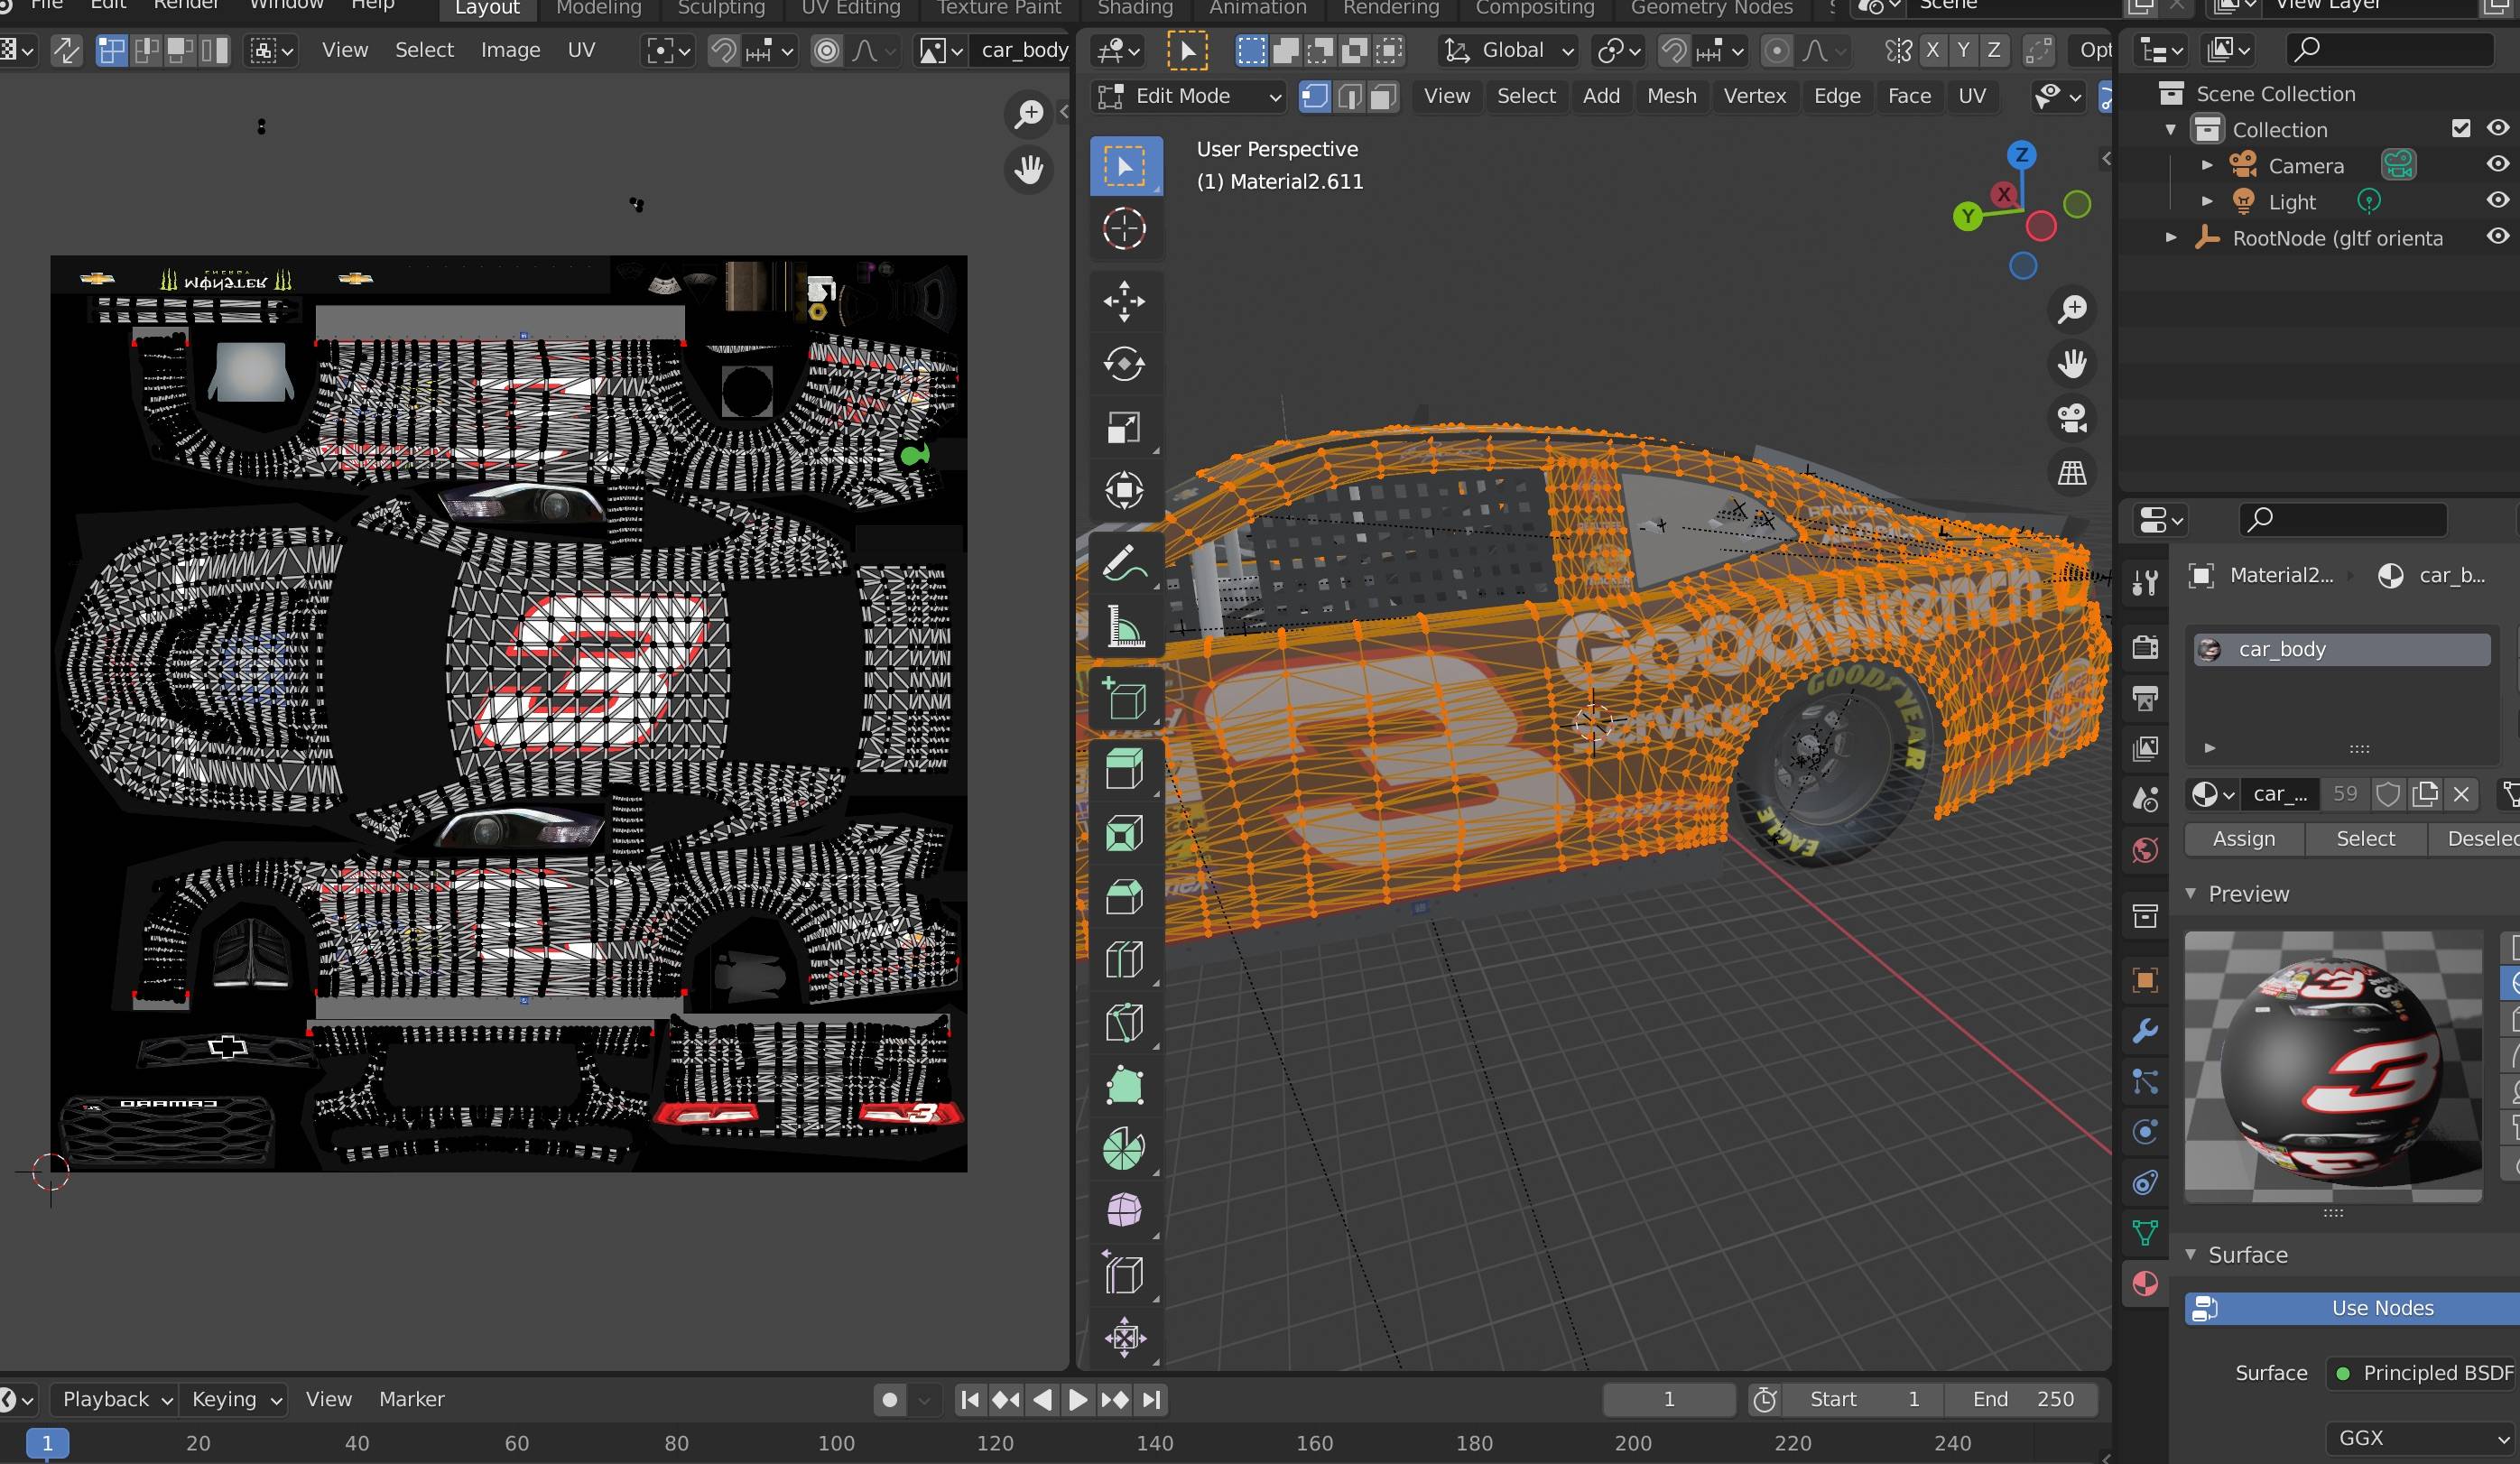
Task: Activate the 3D Cursor tool
Action: pyautogui.click(x=1125, y=229)
